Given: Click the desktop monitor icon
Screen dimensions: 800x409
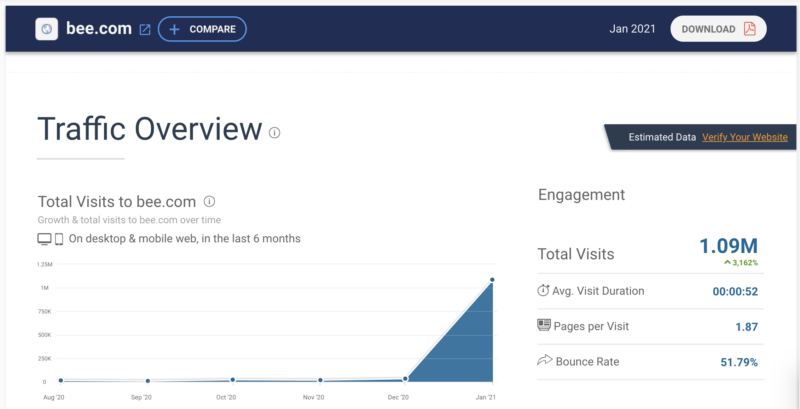Looking at the screenshot, I should point(44,239).
